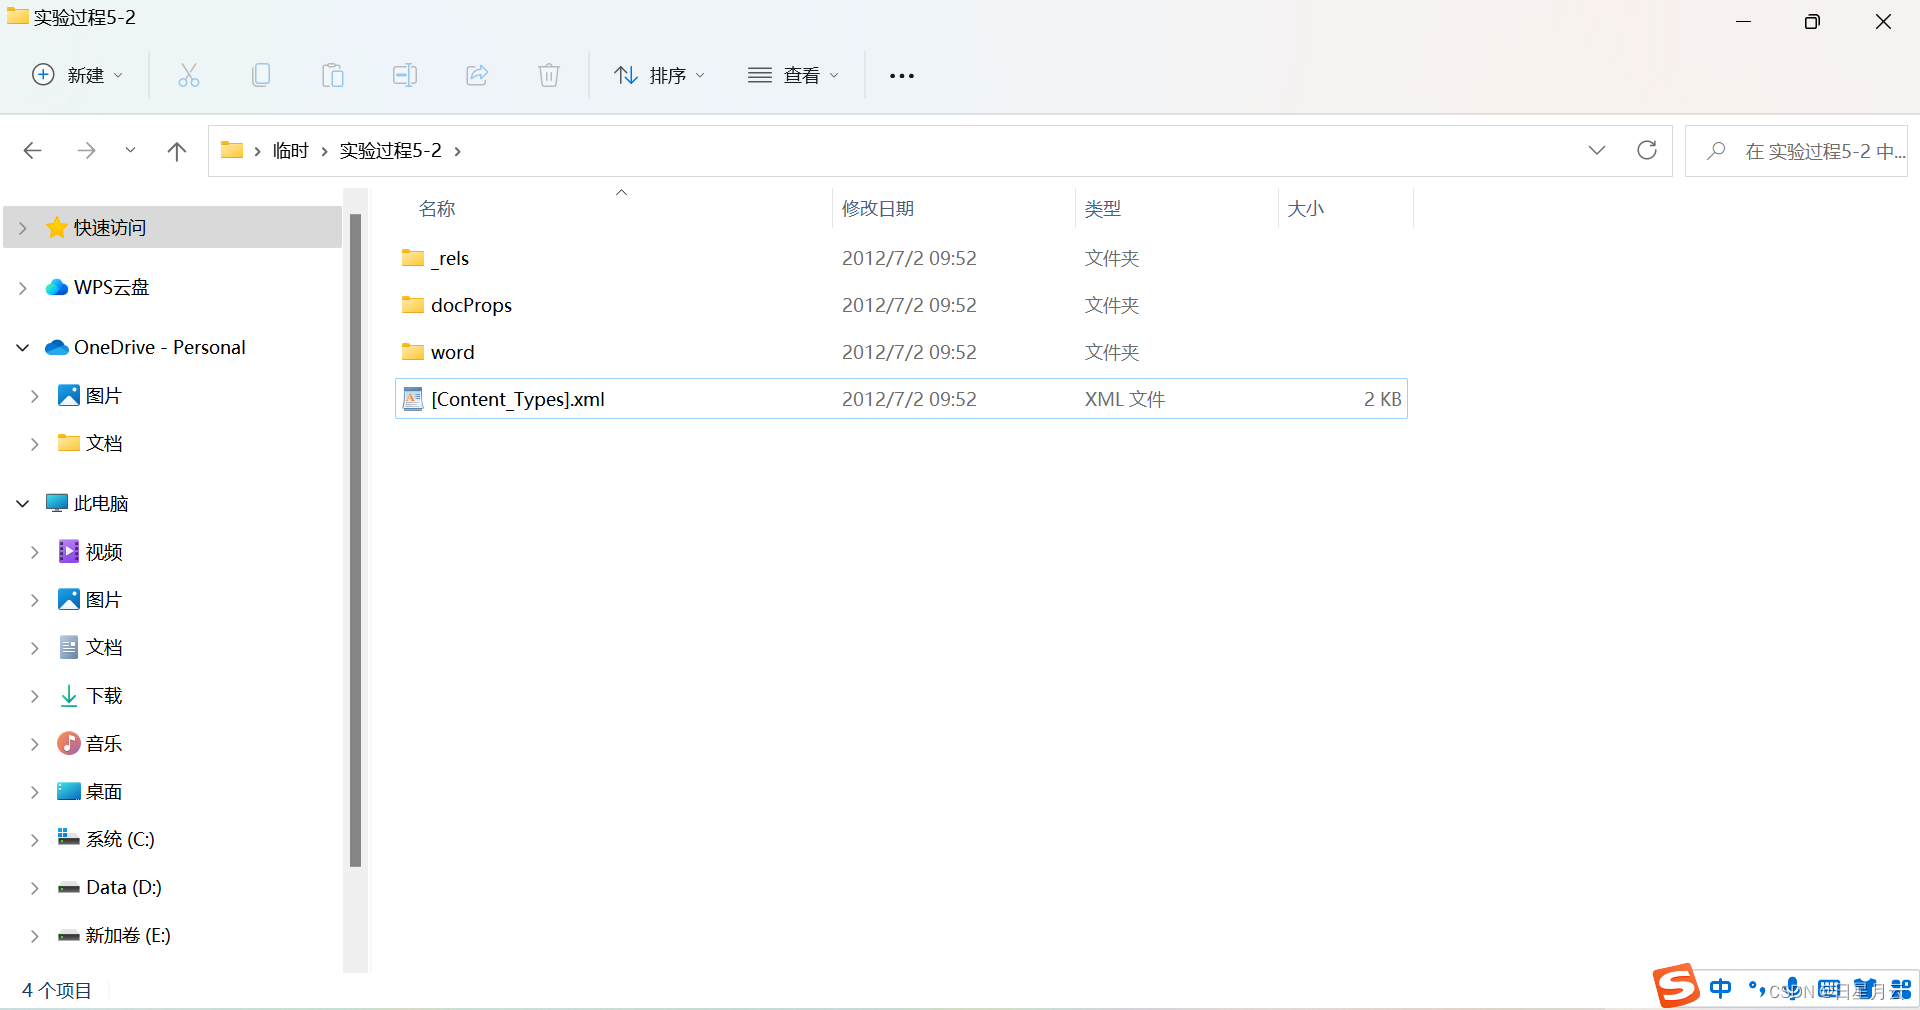Click the _rels folder icon
Viewport: 1920px width, 1010px height.
click(x=413, y=258)
